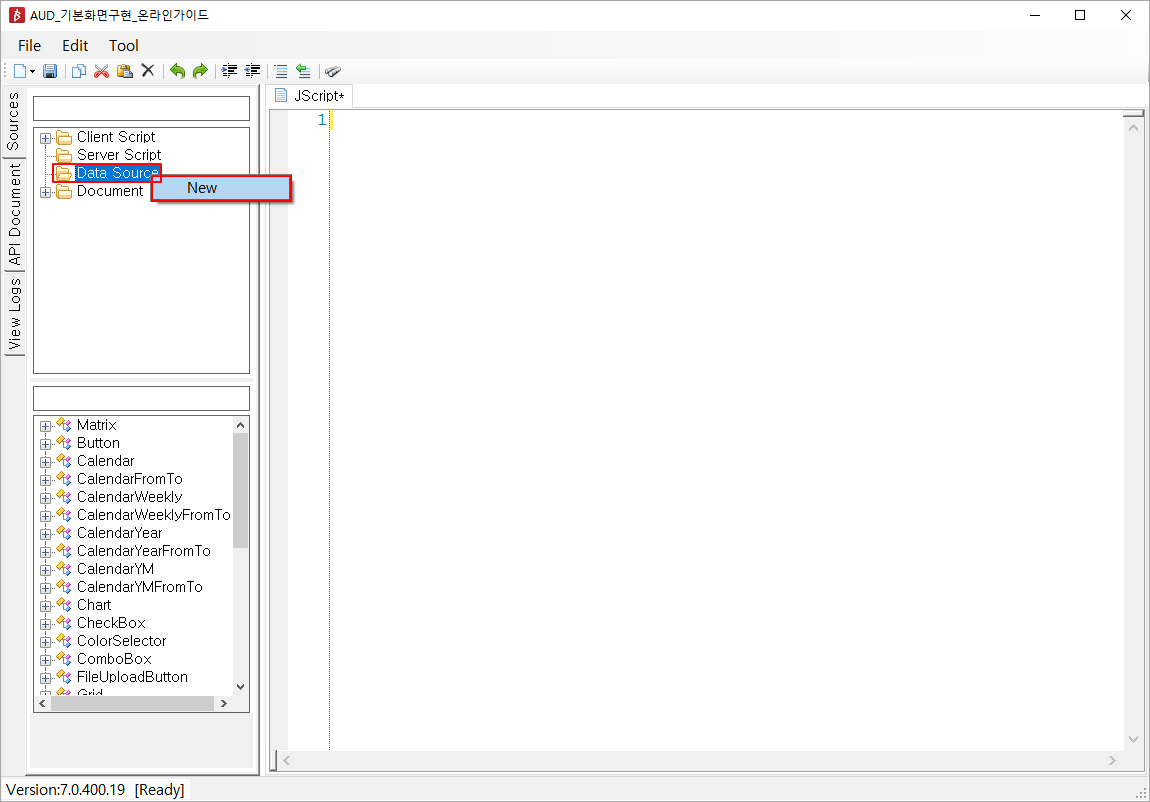Viewport: 1150px width, 802px height.
Task: Select CalendarYearFromTo in the component list
Action: coord(144,551)
